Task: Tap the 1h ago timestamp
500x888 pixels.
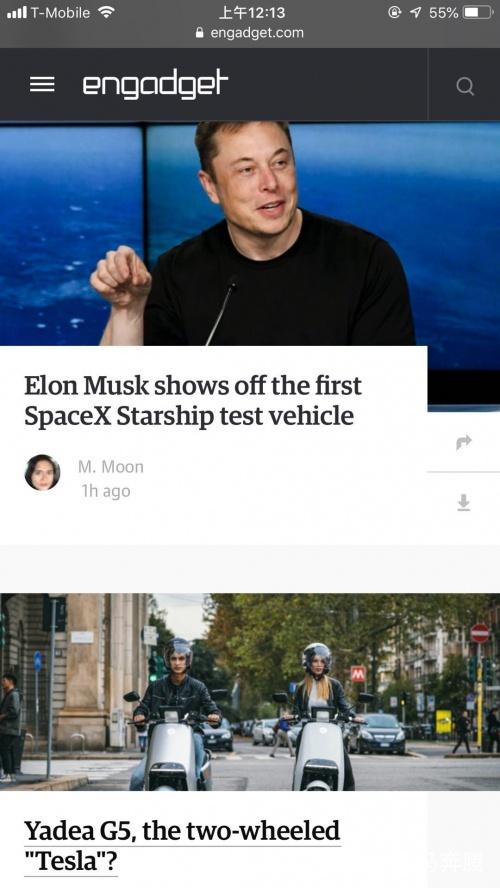Action: click(x=106, y=491)
